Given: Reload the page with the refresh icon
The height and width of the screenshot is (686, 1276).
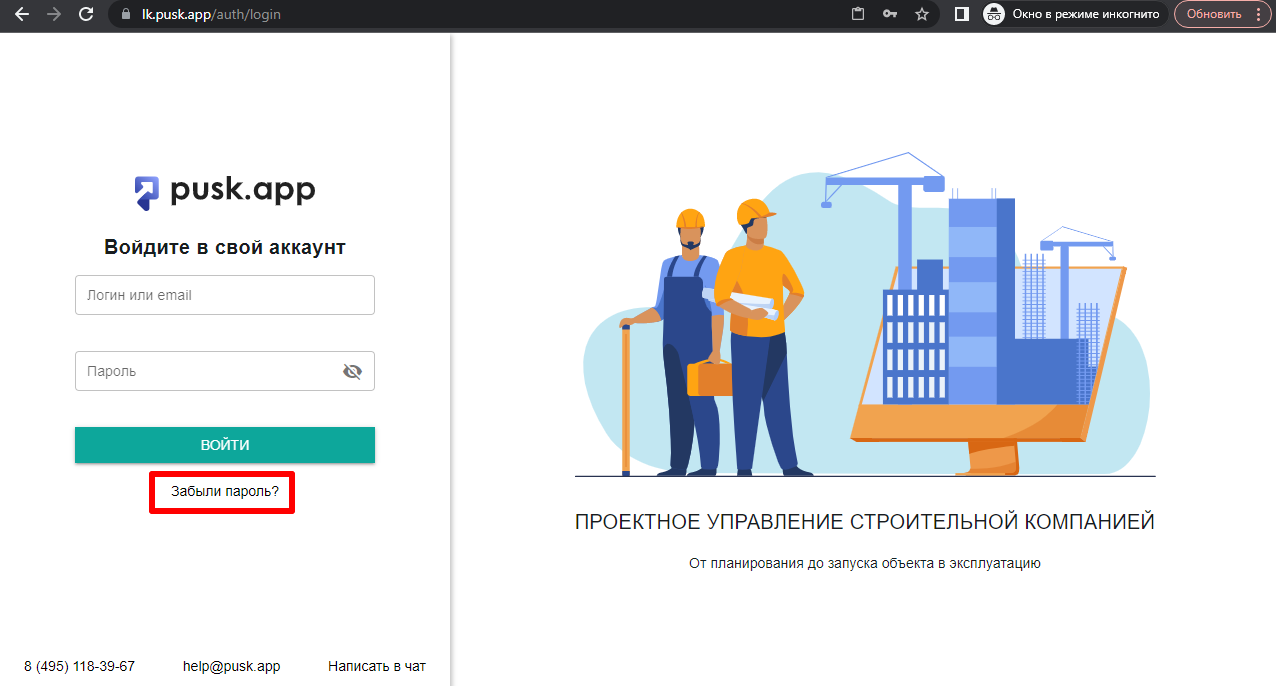Looking at the screenshot, I should click(x=86, y=14).
